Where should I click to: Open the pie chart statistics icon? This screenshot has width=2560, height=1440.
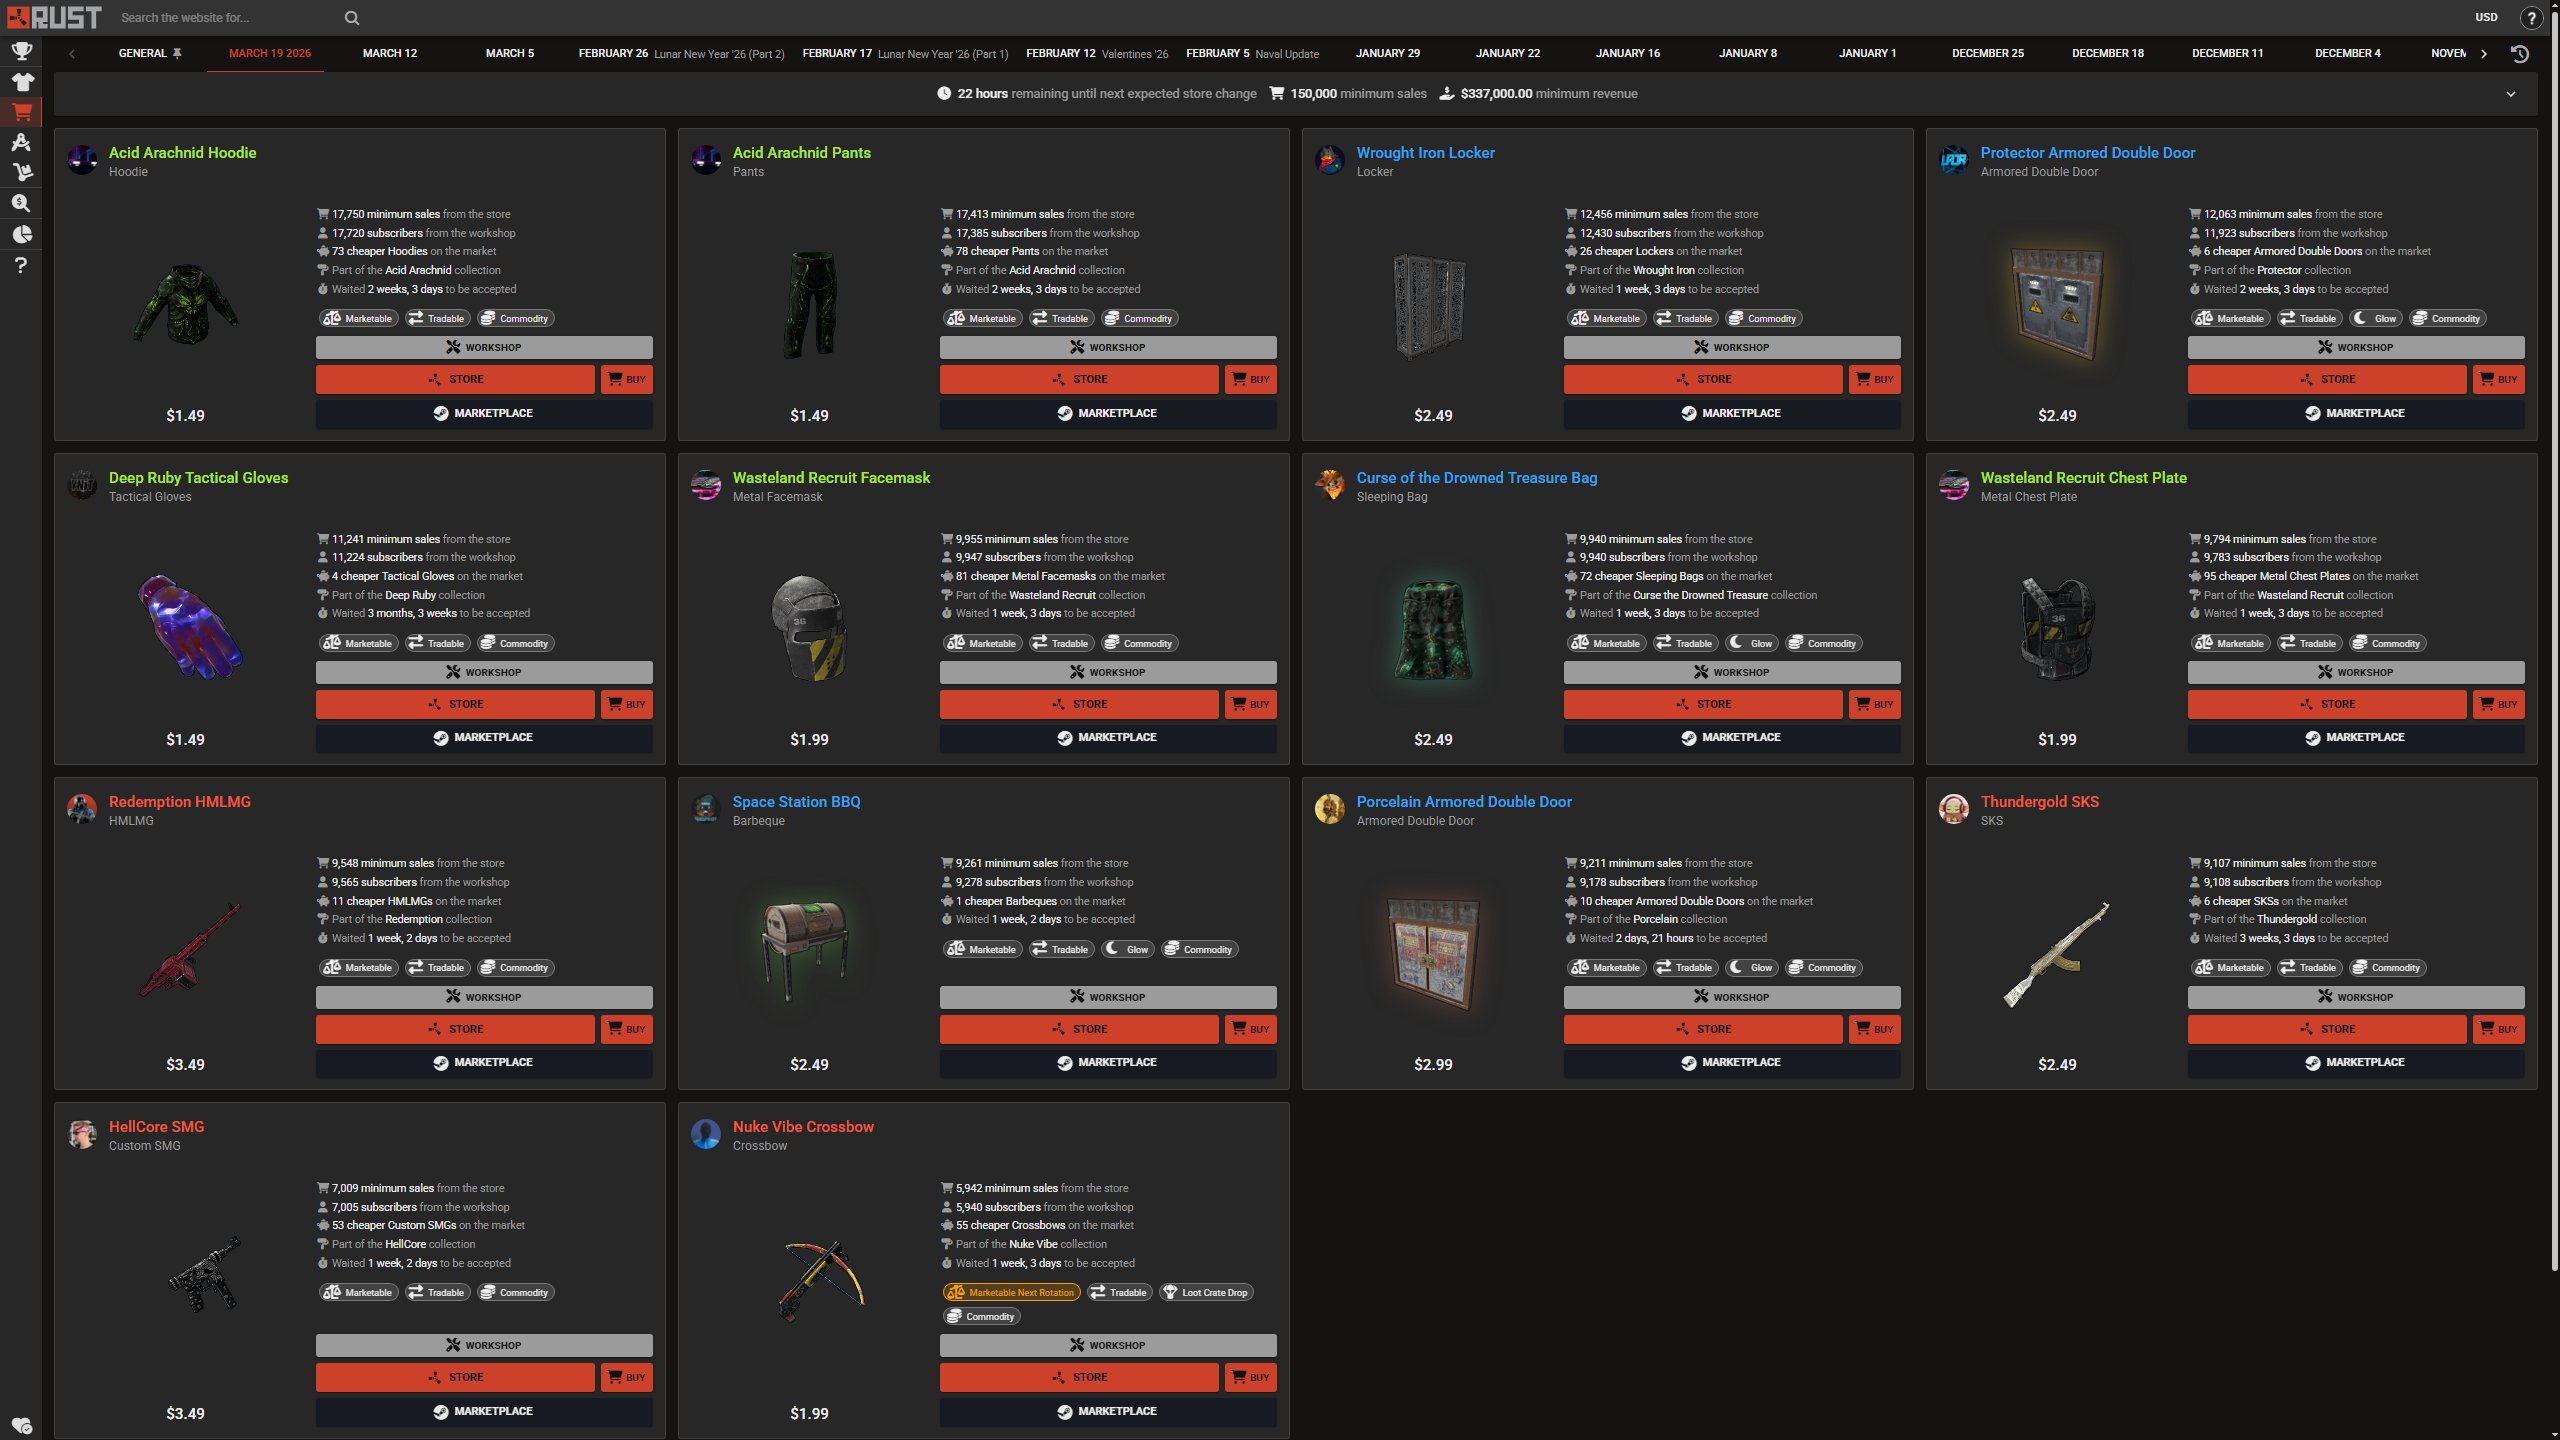(x=21, y=235)
